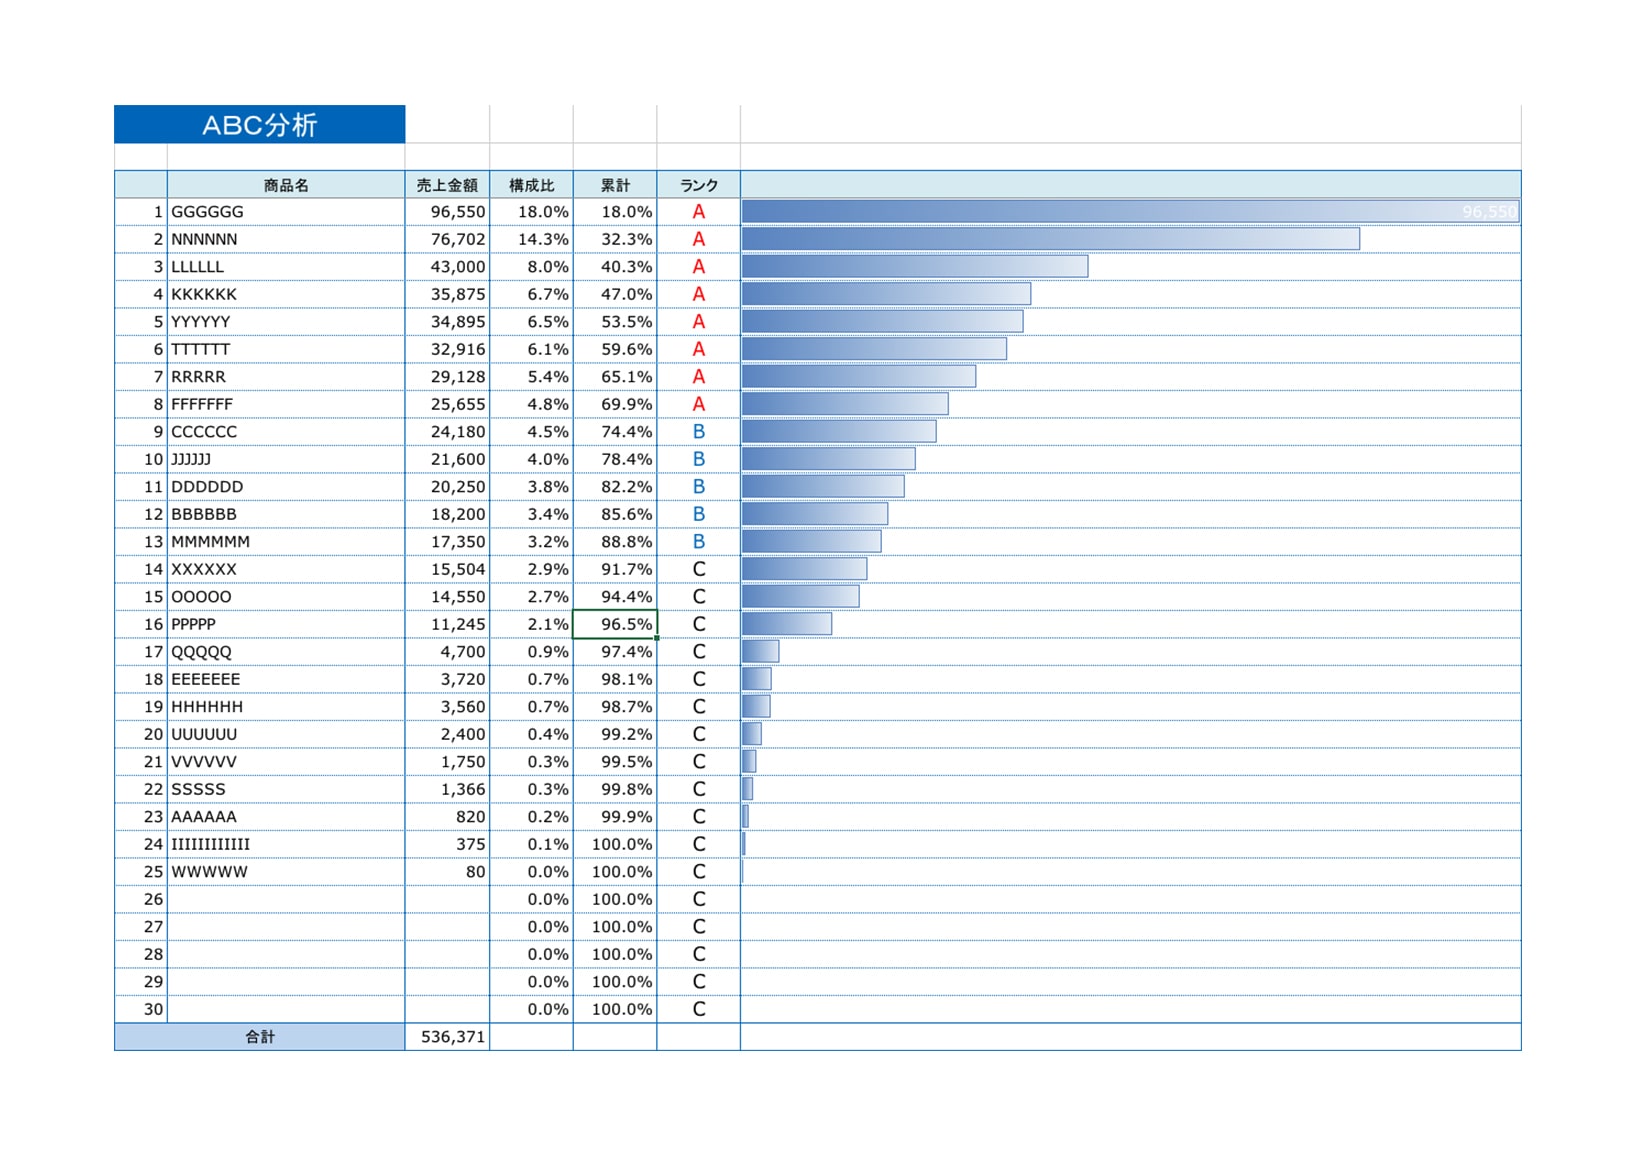1636x1157 pixels.
Task: Click product name FFFFFFF
Action: pyautogui.click(x=202, y=404)
